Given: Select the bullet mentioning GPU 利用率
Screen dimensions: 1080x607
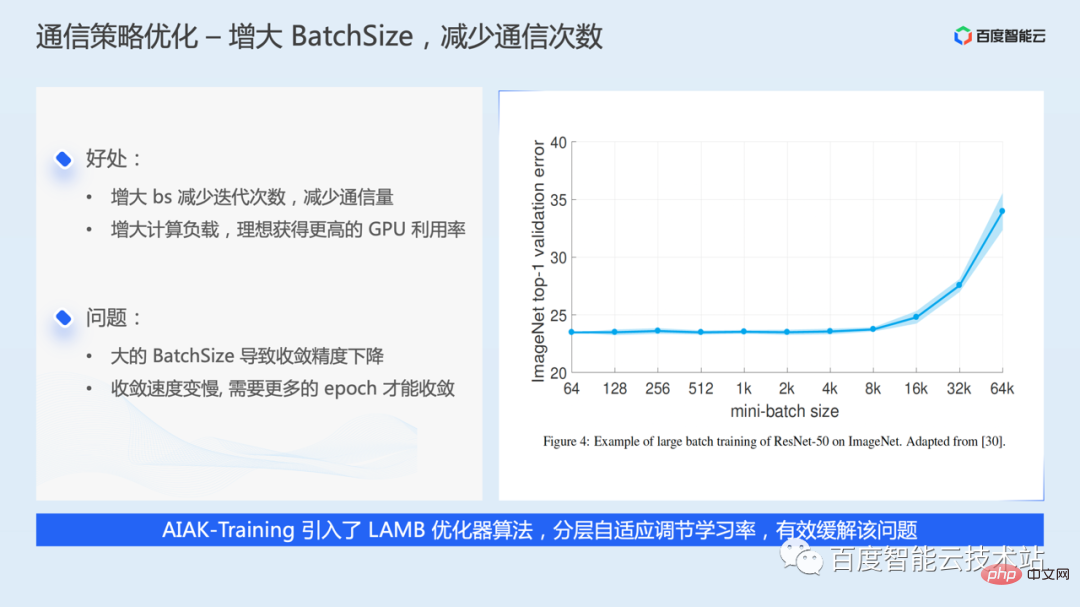Looking at the screenshot, I should click(288, 229).
